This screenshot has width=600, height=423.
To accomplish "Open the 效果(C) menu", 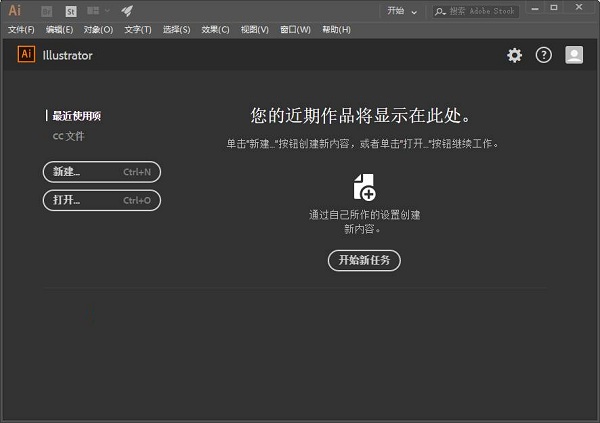I will (x=215, y=29).
